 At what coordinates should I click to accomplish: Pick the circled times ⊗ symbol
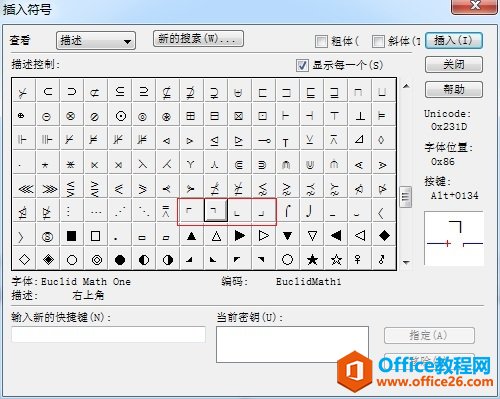tap(72, 115)
